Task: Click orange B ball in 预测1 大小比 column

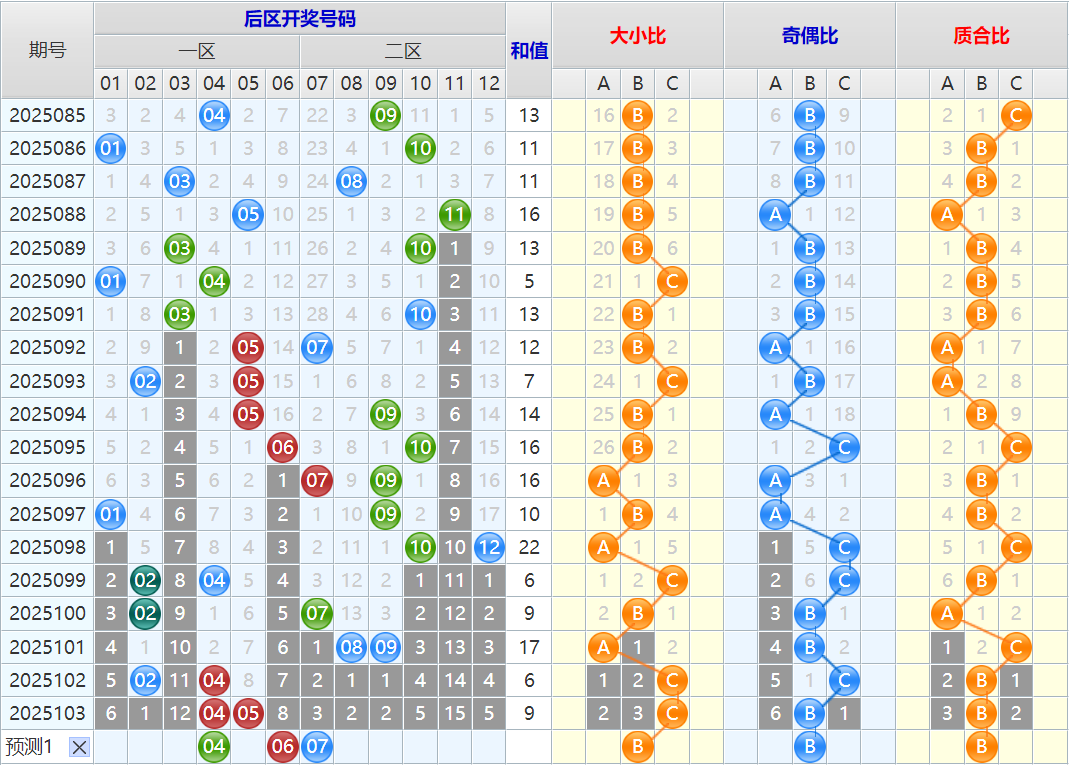Action: click(637, 747)
